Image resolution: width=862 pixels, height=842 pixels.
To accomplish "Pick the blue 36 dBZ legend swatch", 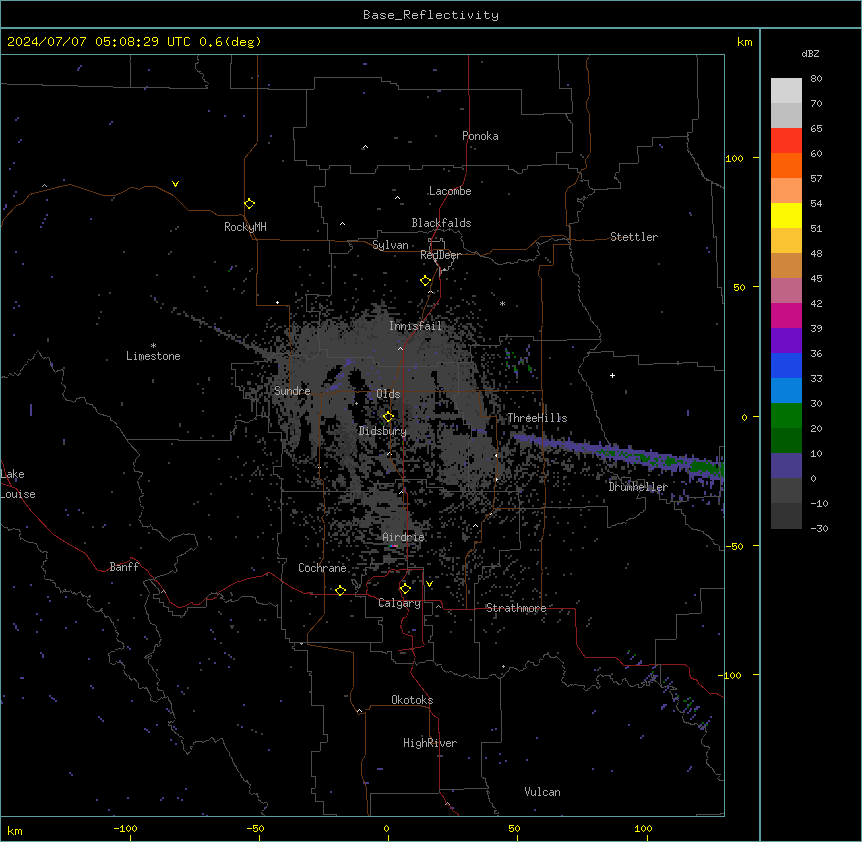I will (x=786, y=365).
